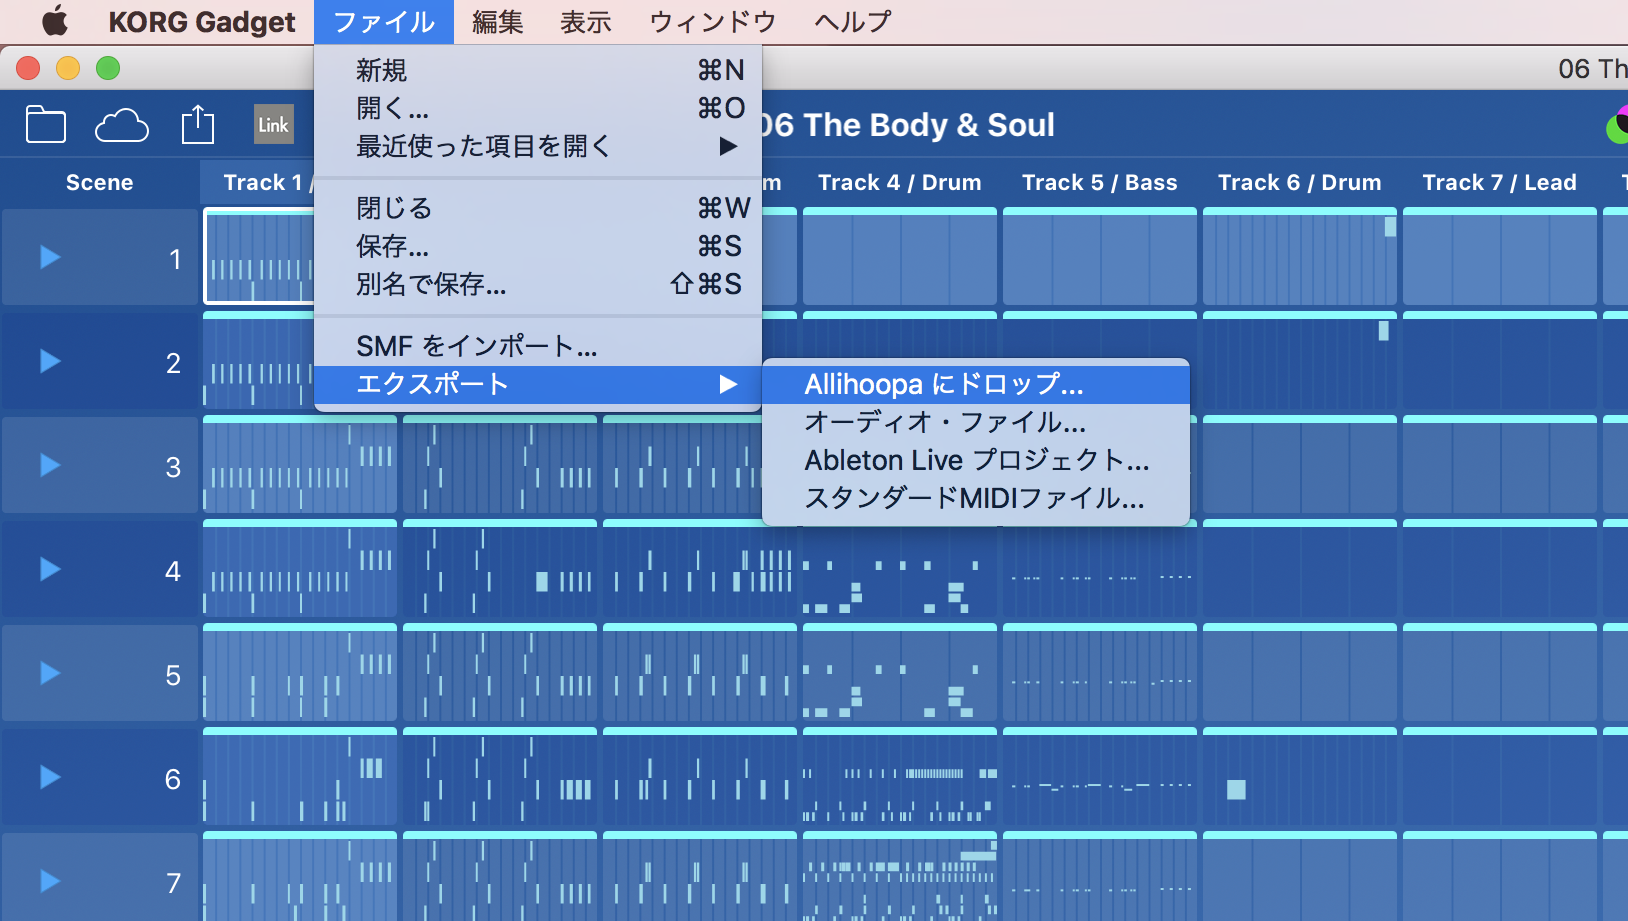
Task: Select Track 5 Bass clip in scene 4
Action: click(1100, 568)
